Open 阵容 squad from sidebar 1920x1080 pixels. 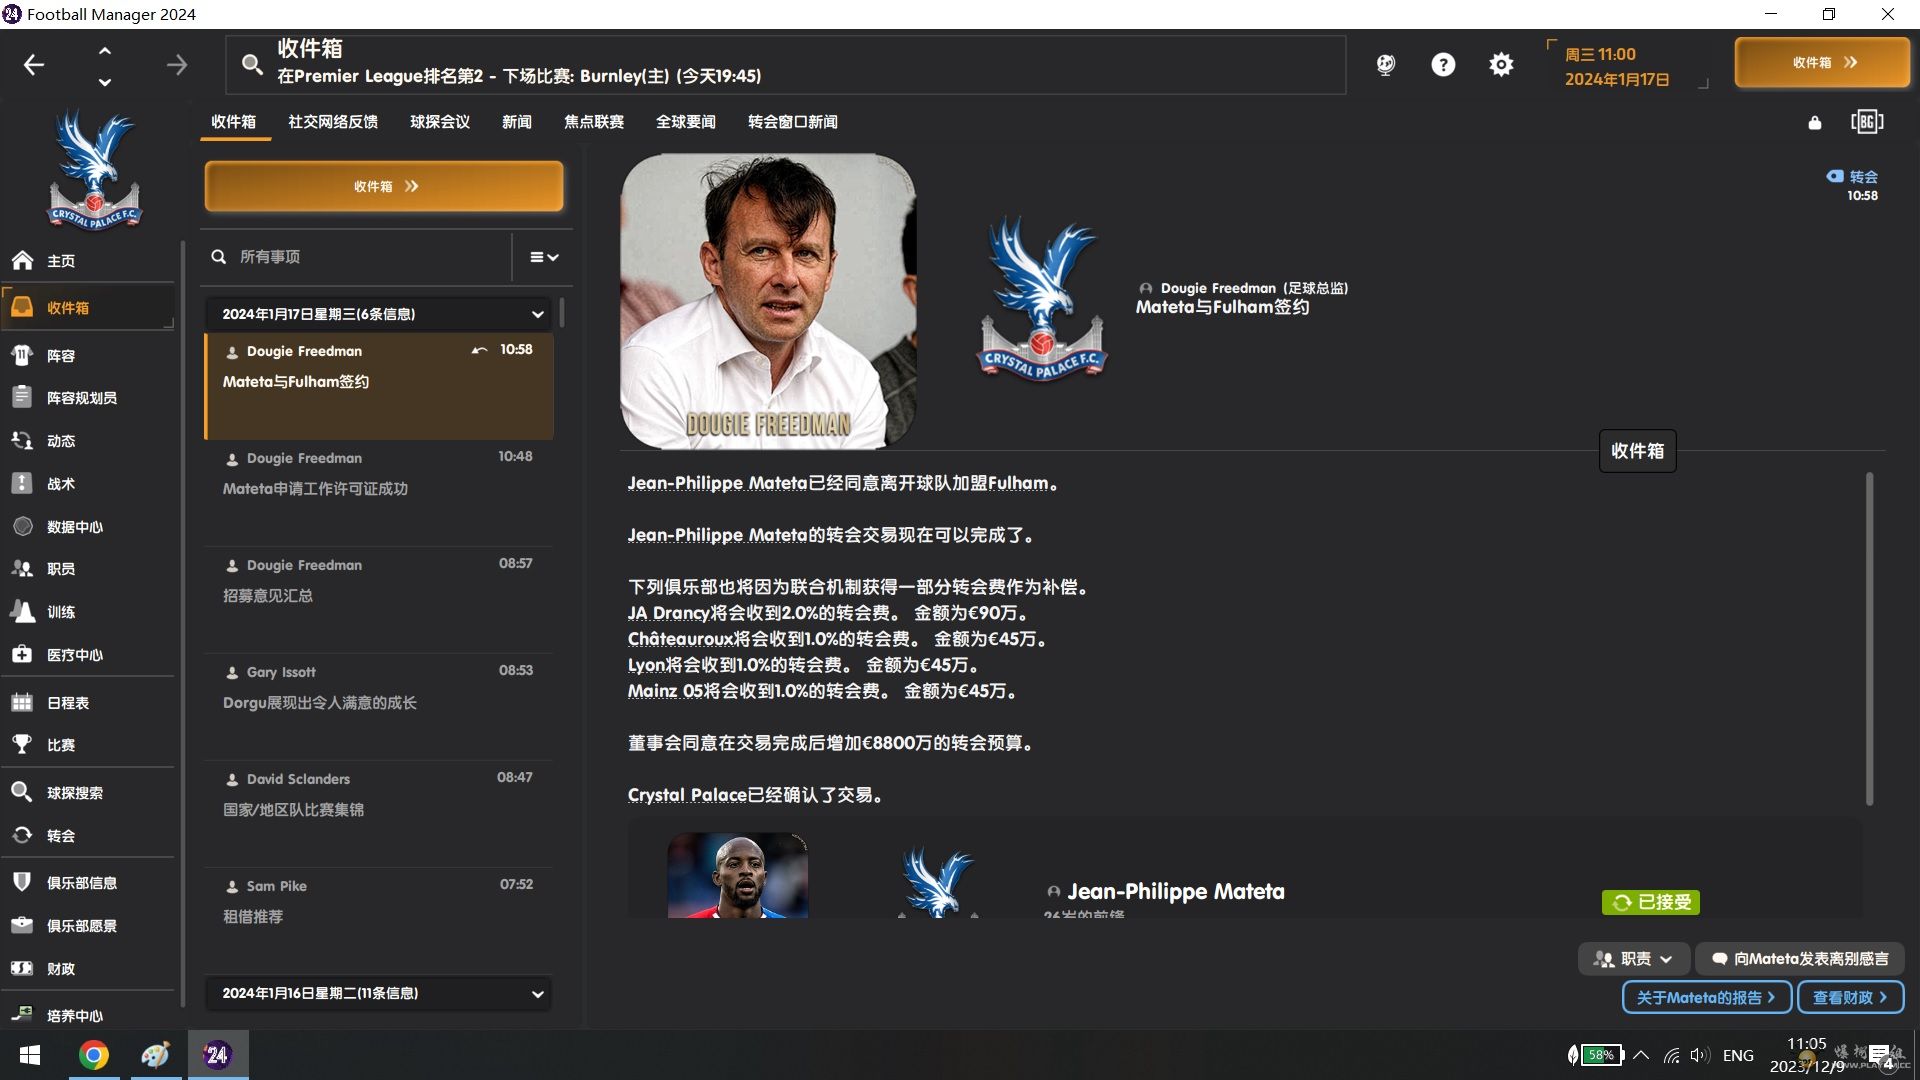pos(60,356)
